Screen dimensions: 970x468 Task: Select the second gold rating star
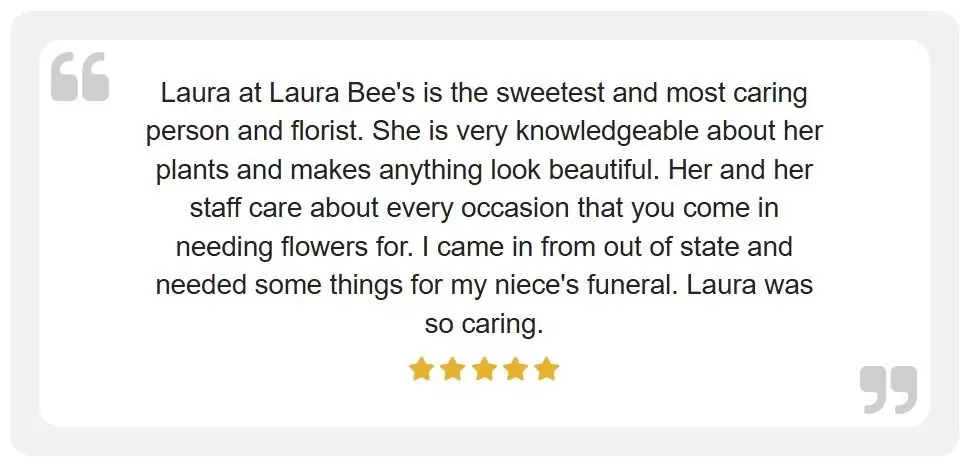pyautogui.click(x=453, y=370)
